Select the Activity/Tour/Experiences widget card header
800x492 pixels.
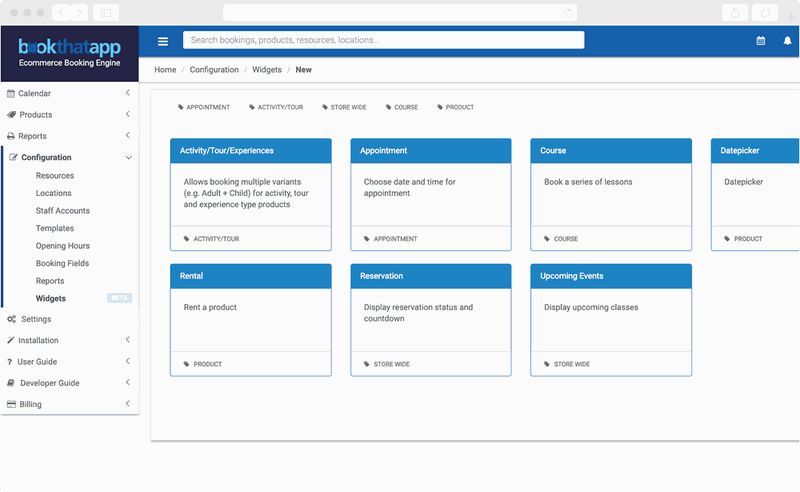[251, 151]
